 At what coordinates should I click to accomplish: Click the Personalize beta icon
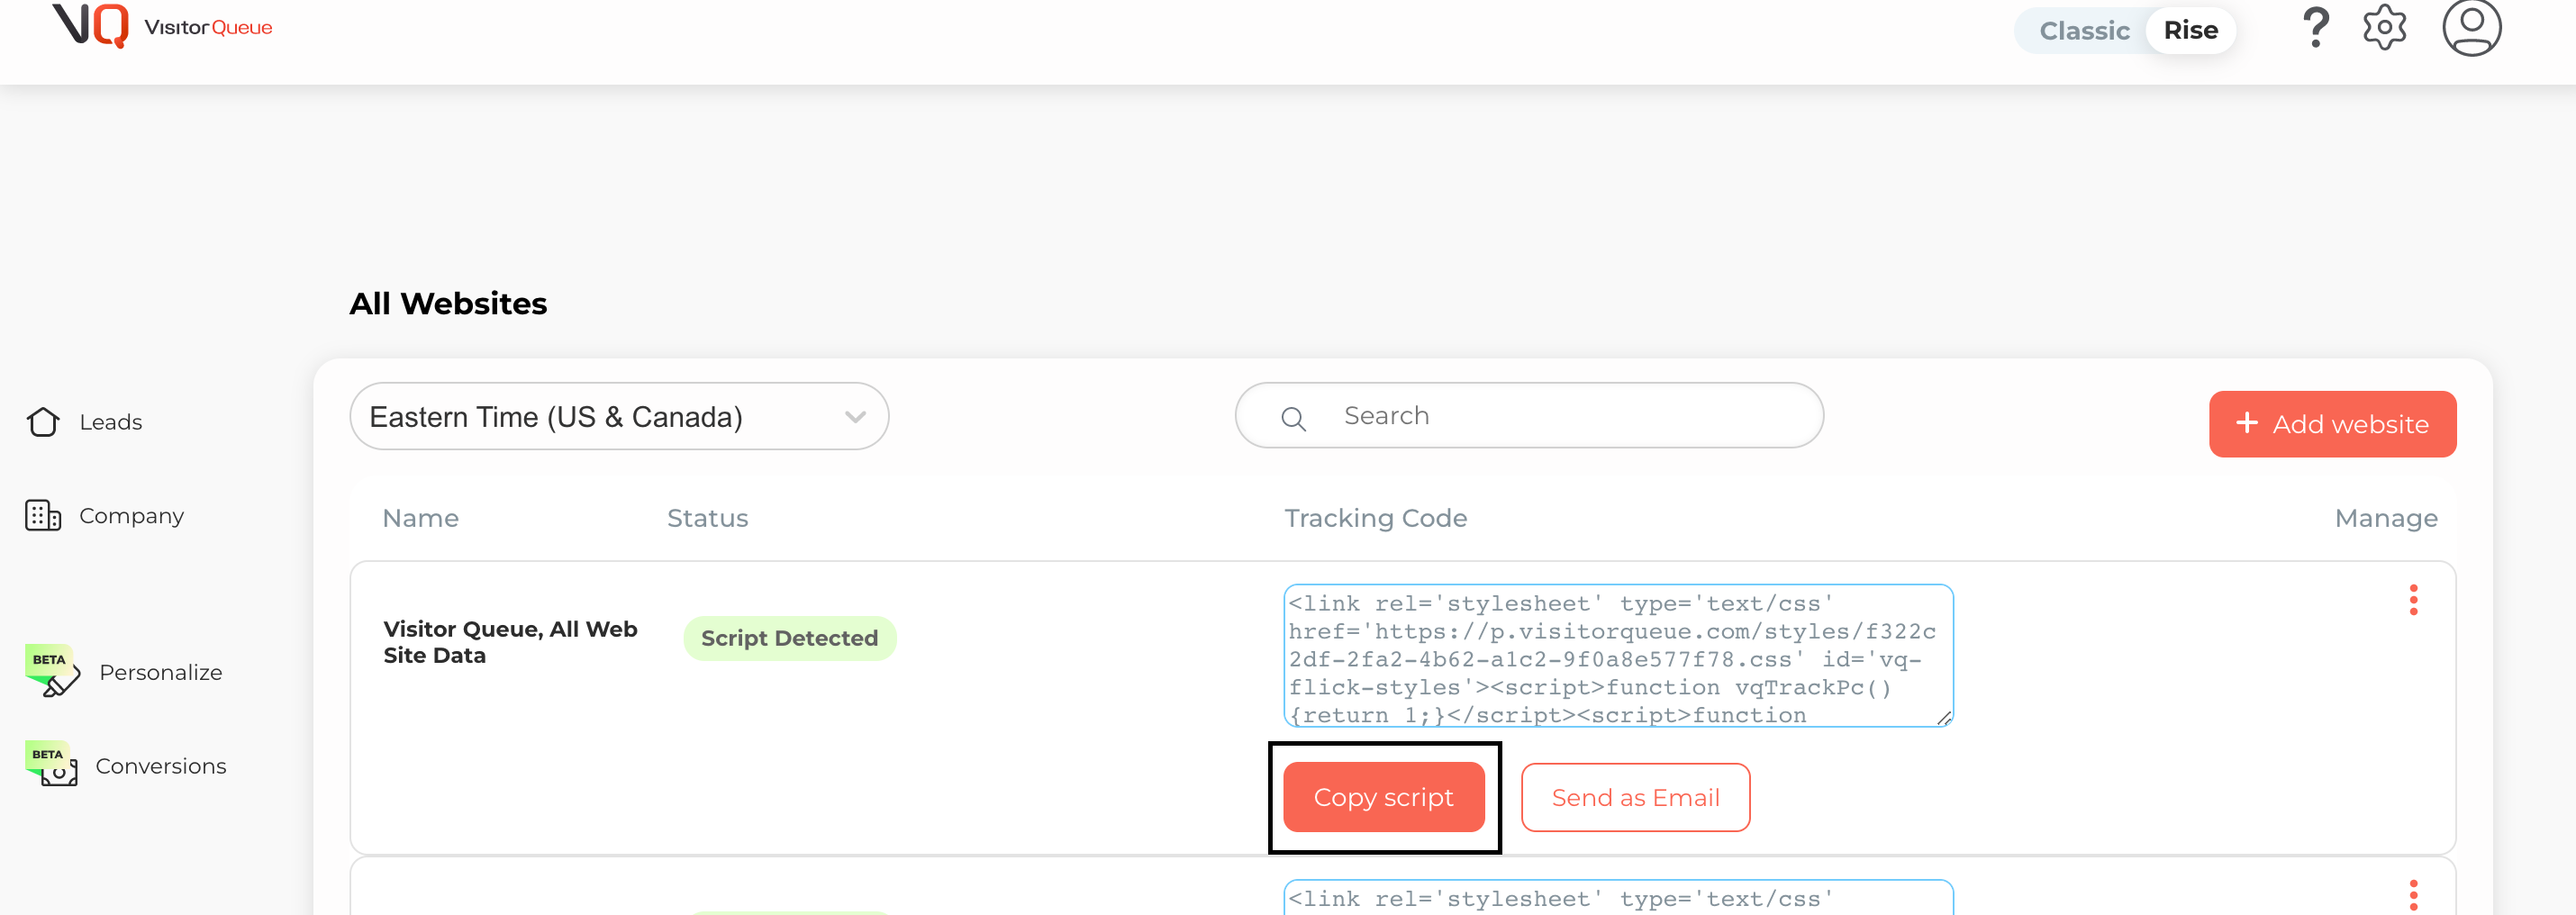(x=53, y=670)
